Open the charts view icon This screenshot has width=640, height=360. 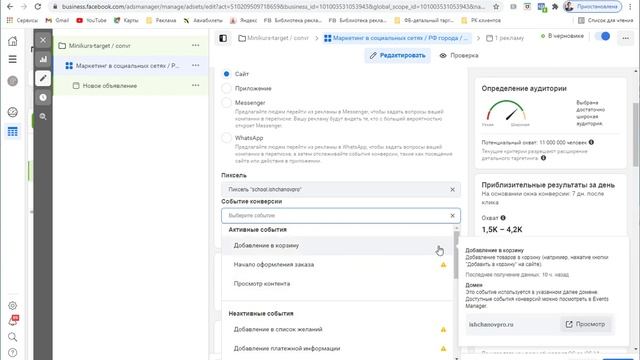click(43, 59)
